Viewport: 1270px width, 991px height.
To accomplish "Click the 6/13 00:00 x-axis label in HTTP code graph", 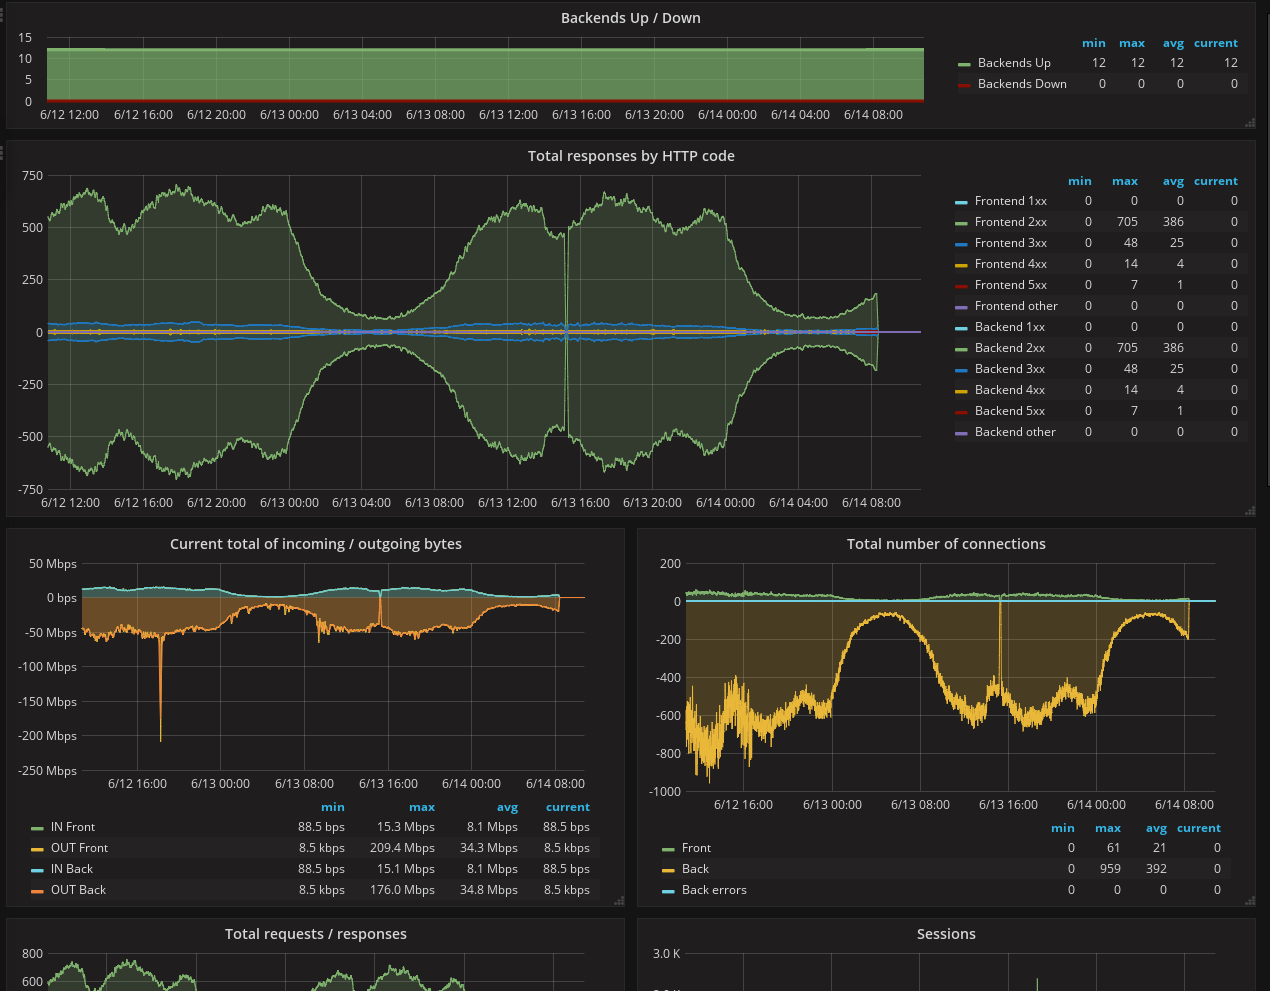I will coord(289,503).
